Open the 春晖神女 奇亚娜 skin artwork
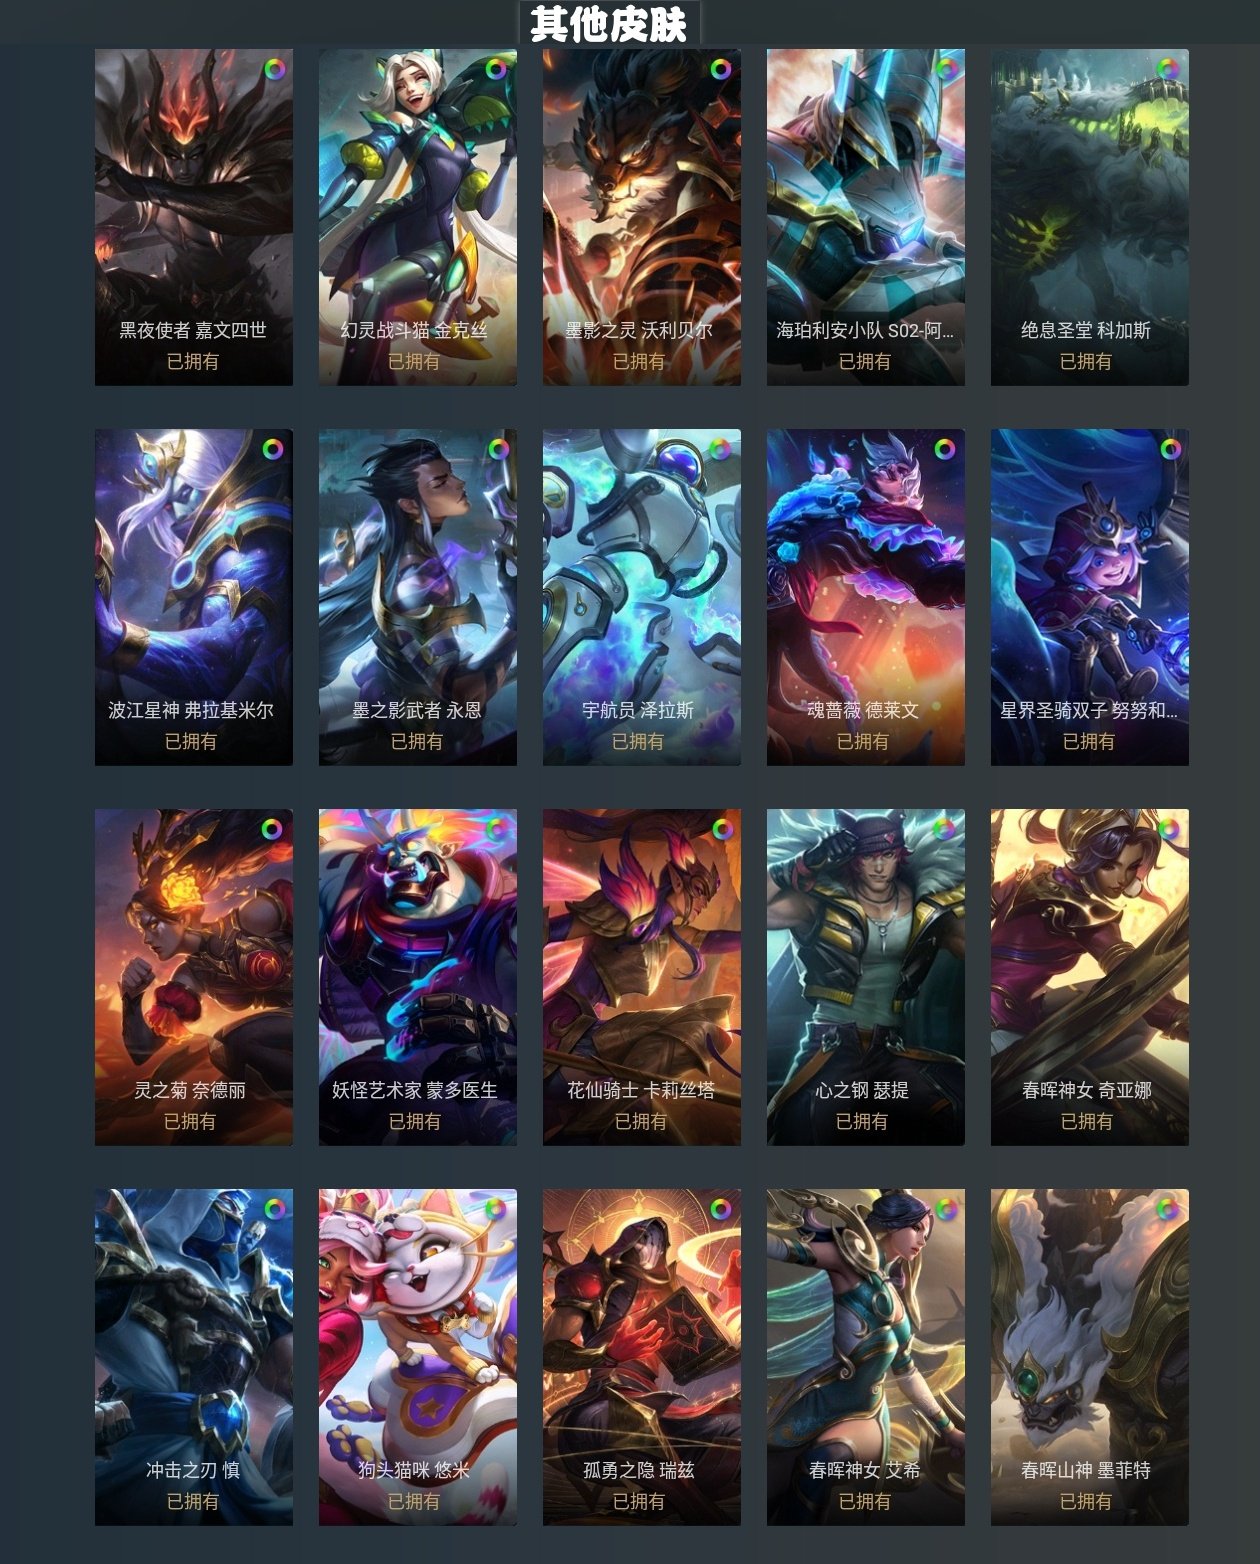The image size is (1260, 1564). pyautogui.click(x=1090, y=977)
